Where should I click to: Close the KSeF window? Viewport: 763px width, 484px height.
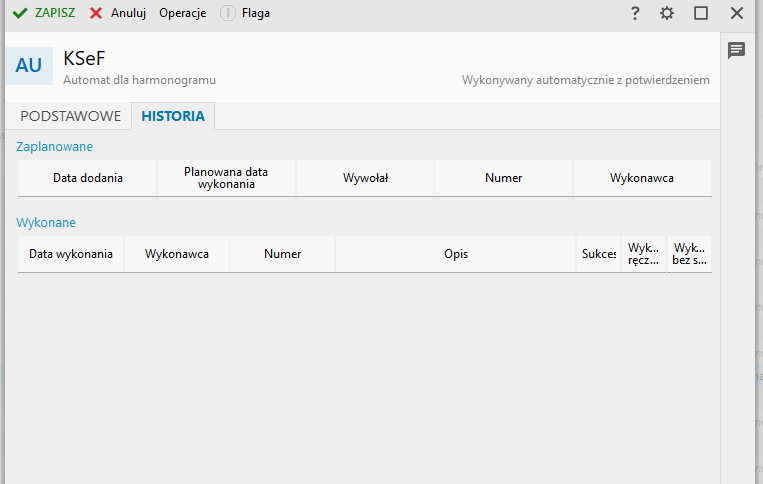pos(737,13)
